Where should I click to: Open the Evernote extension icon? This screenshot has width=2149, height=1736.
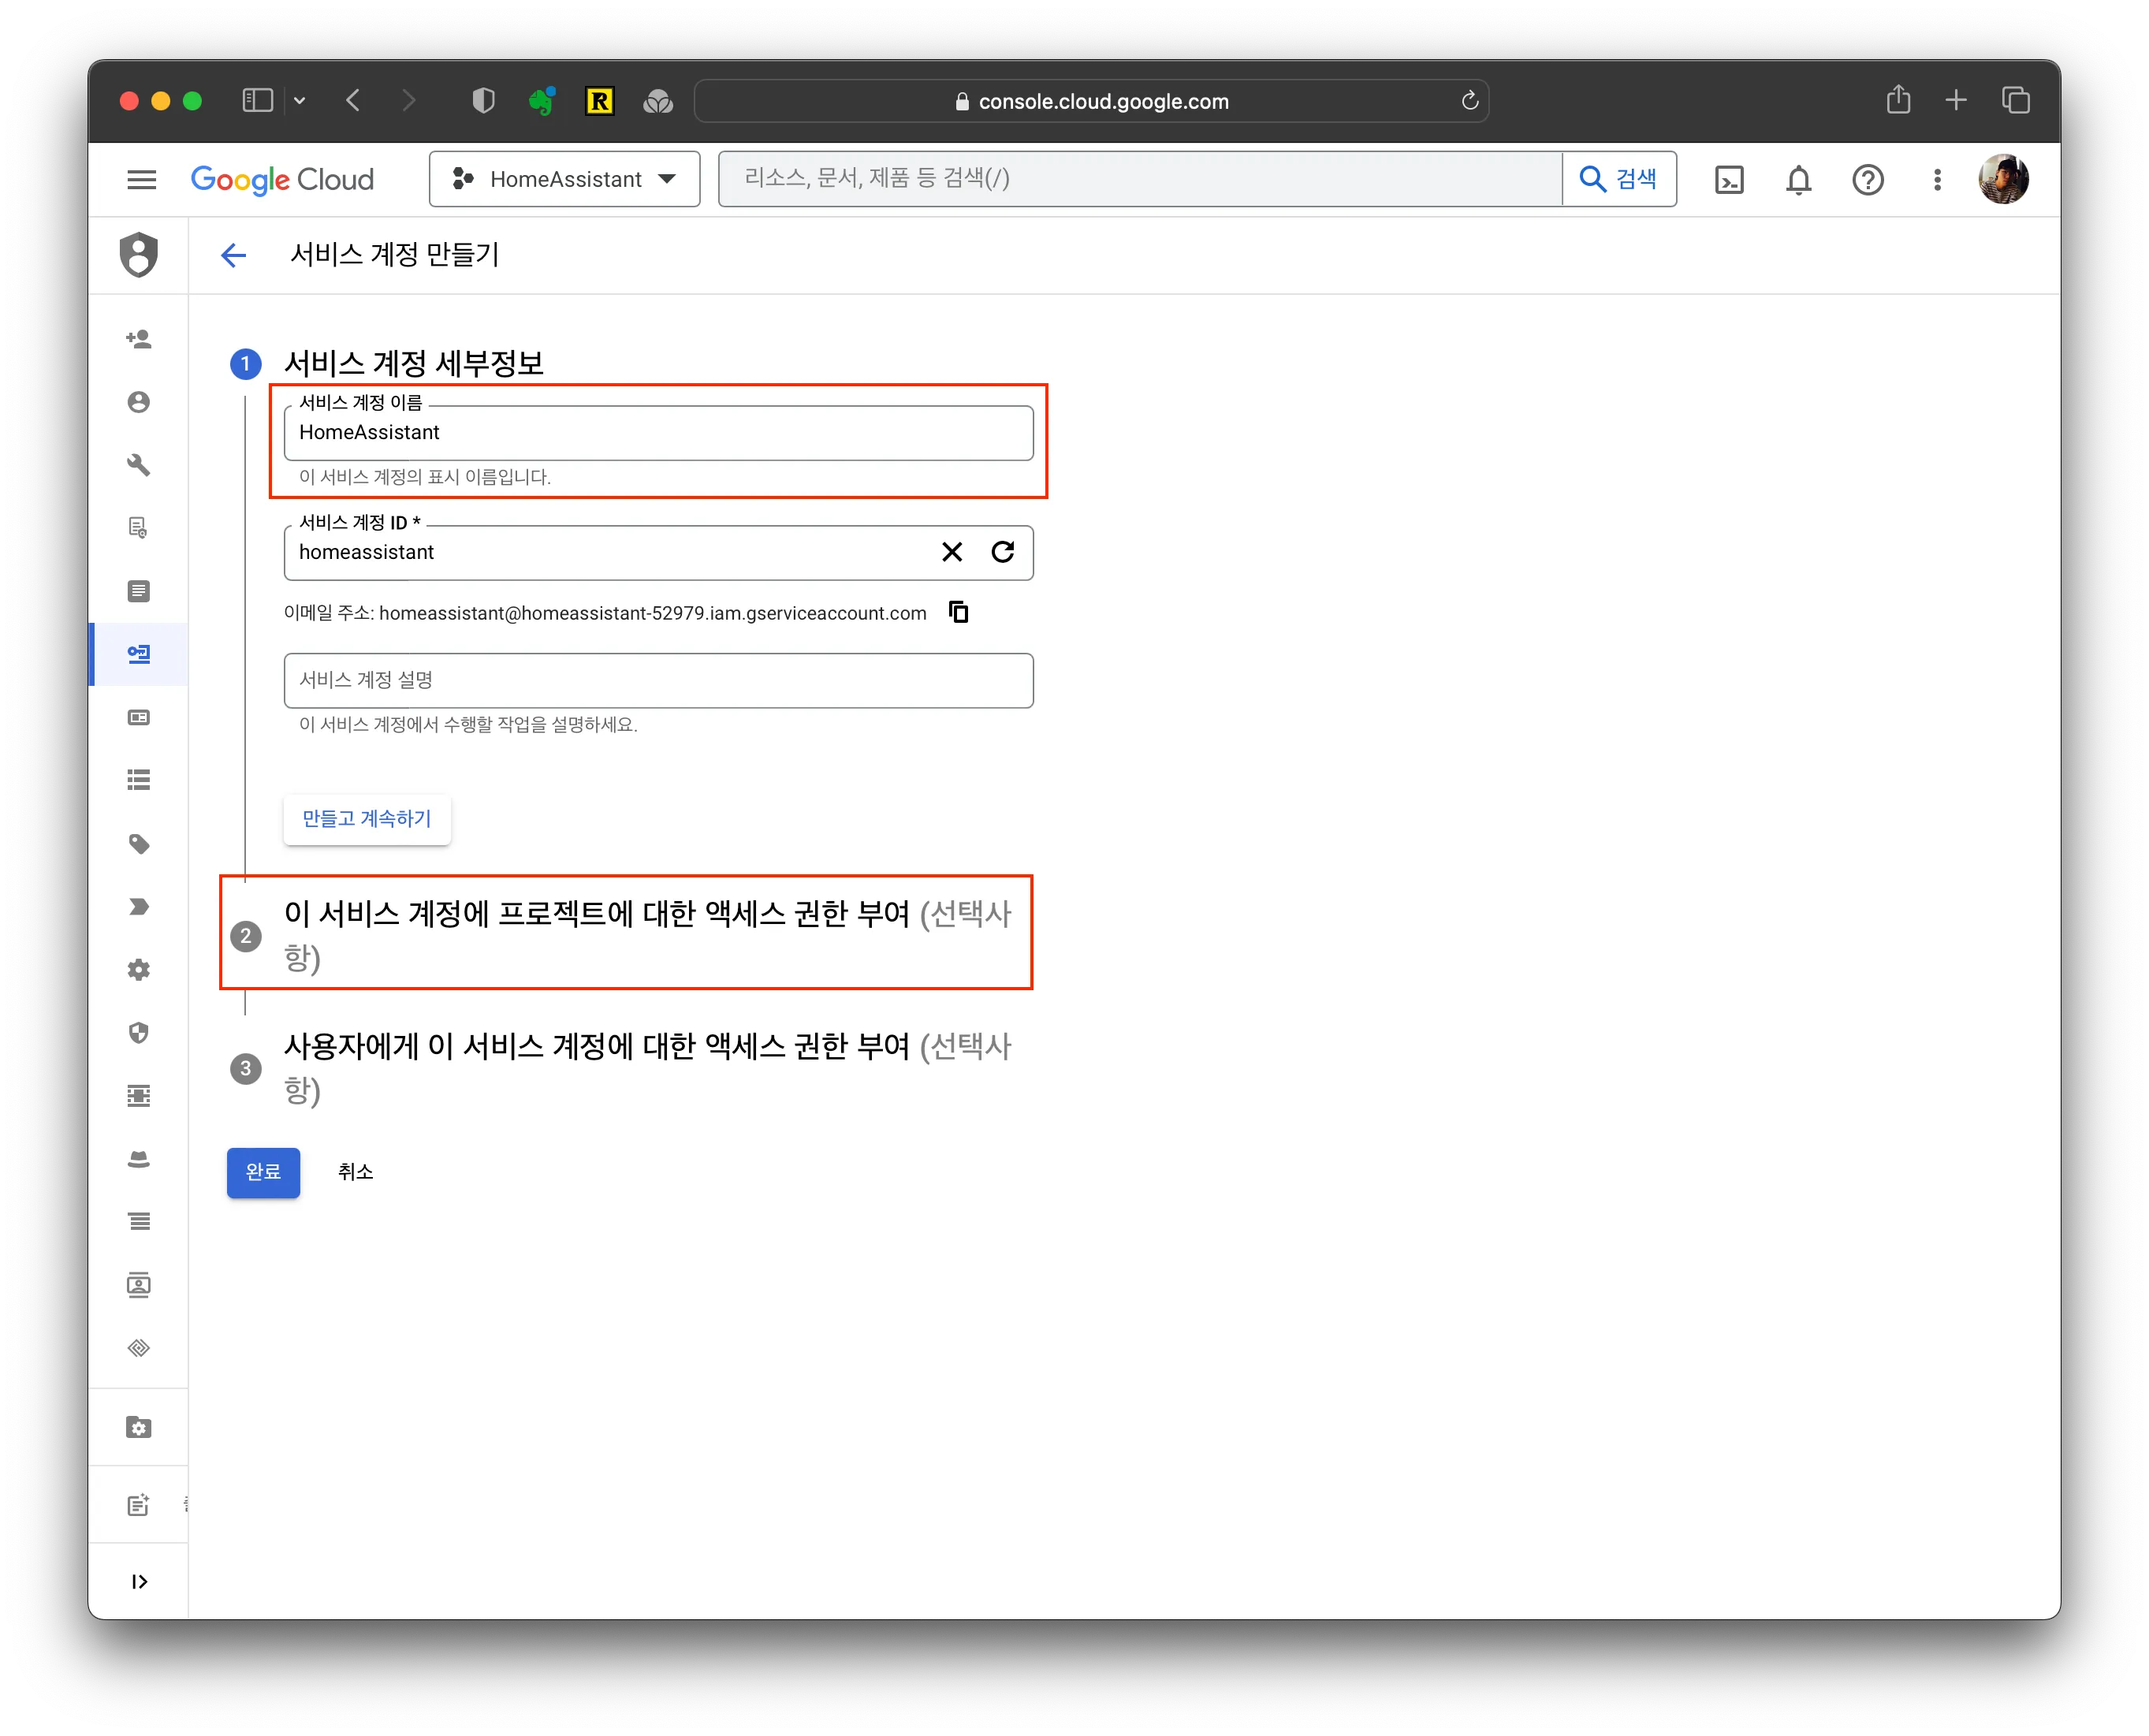click(542, 101)
